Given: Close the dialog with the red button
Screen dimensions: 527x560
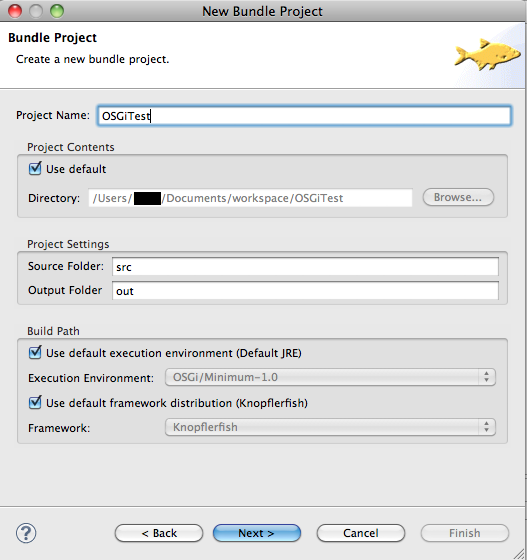Looking at the screenshot, I should (15, 11).
